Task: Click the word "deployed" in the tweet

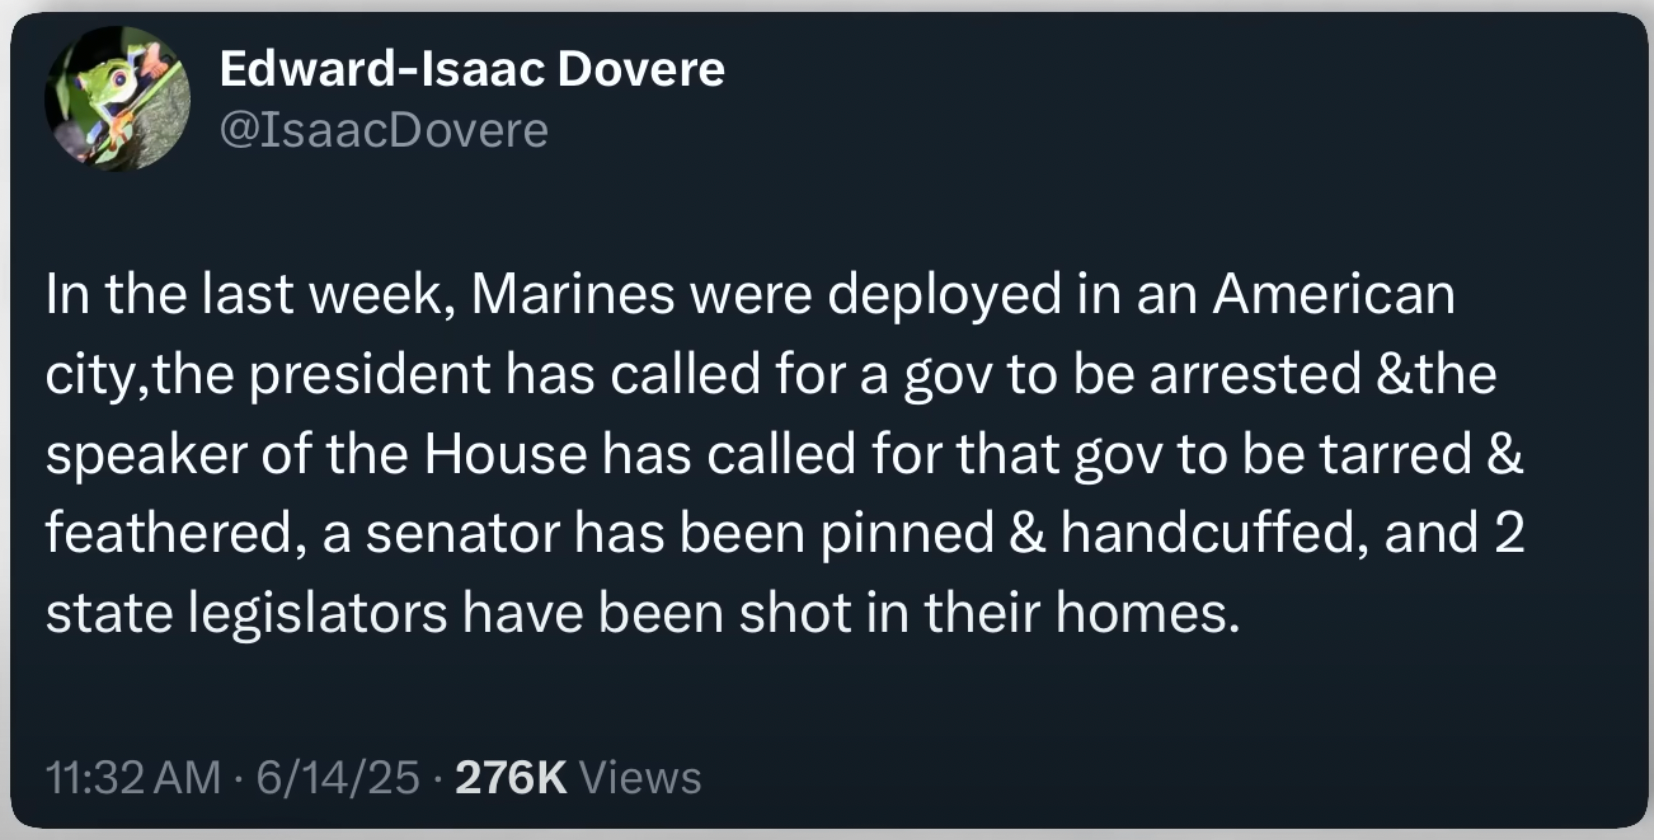Action: pyautogui.click(x=944, y=294)
